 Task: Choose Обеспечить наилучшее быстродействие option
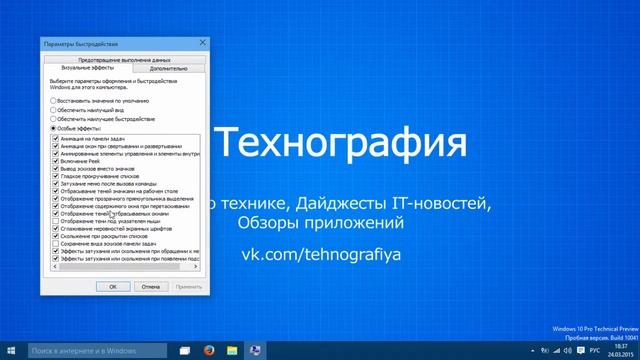53,119
